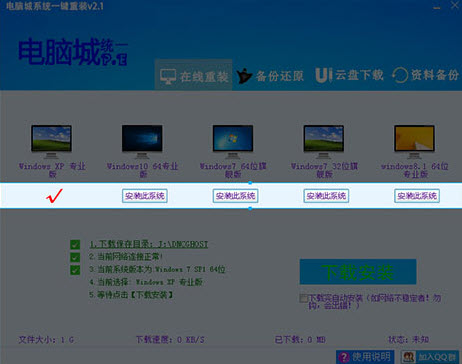Click the Windows XP 专业版 monitor thumbnail
This screenshot has width=462, height=364.
click(51, 141)
